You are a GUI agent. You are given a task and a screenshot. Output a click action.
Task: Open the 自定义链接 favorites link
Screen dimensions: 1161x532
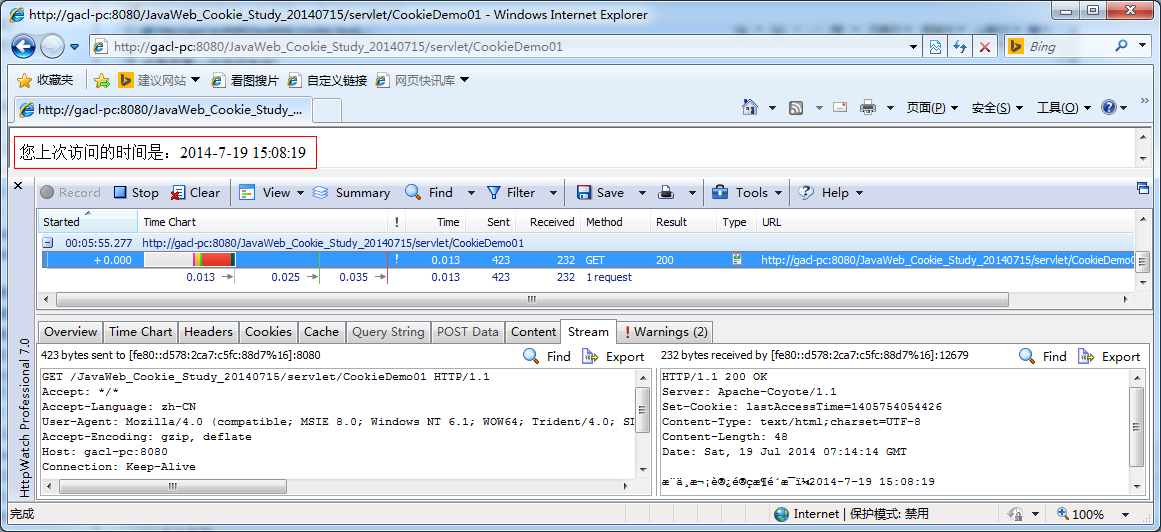click(x=327, y=80)
